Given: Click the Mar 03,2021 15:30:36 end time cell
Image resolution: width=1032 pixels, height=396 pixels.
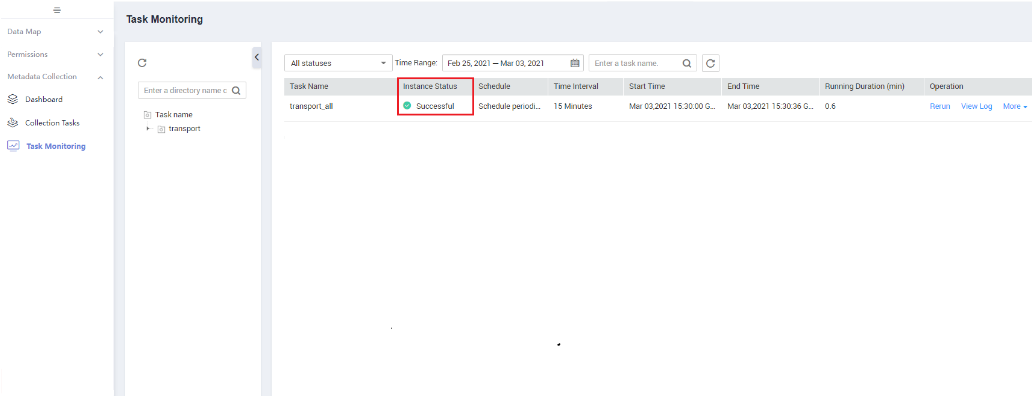Looking at the screenshot, I should coord(769,106).
